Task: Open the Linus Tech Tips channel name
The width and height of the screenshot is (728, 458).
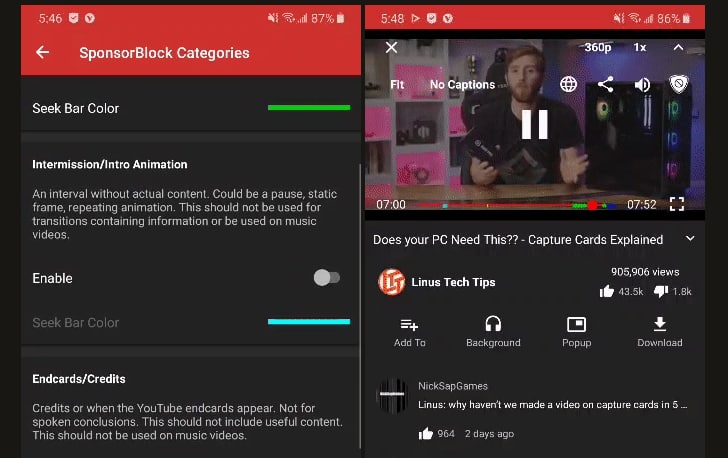Action: (453, 282)
